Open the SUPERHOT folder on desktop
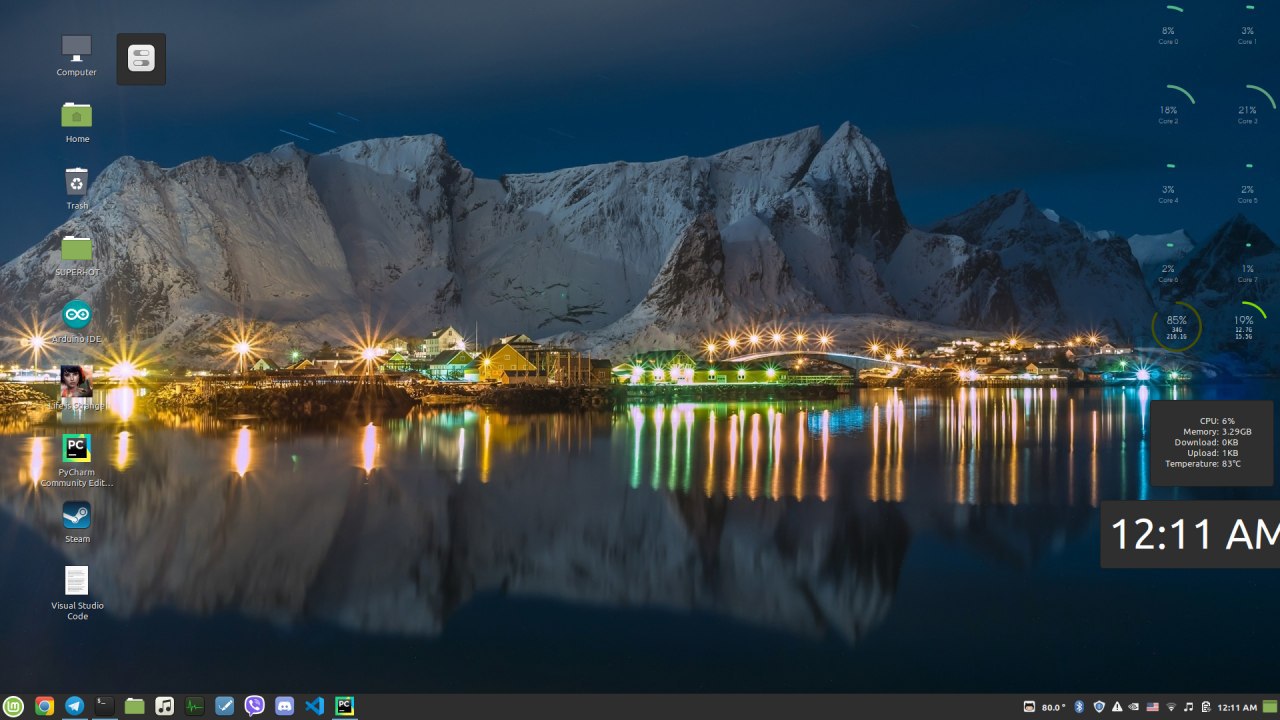This screenshot has height=720, width=1280. coord(77,255)
